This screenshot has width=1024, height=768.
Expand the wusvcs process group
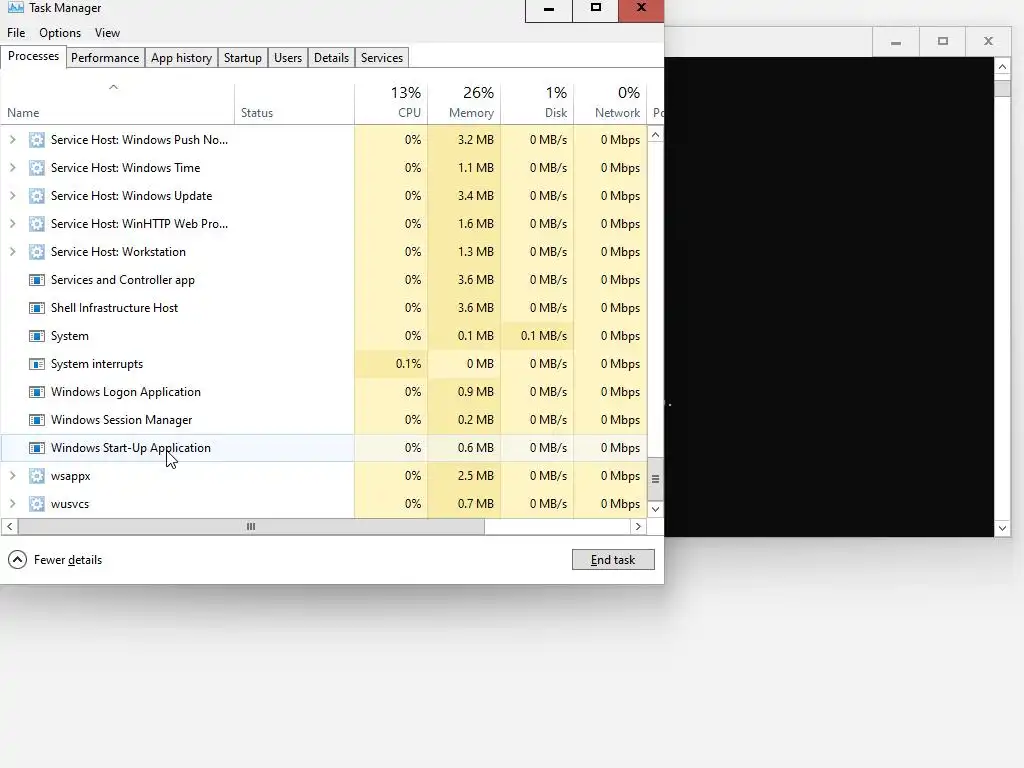pos(12,504)
